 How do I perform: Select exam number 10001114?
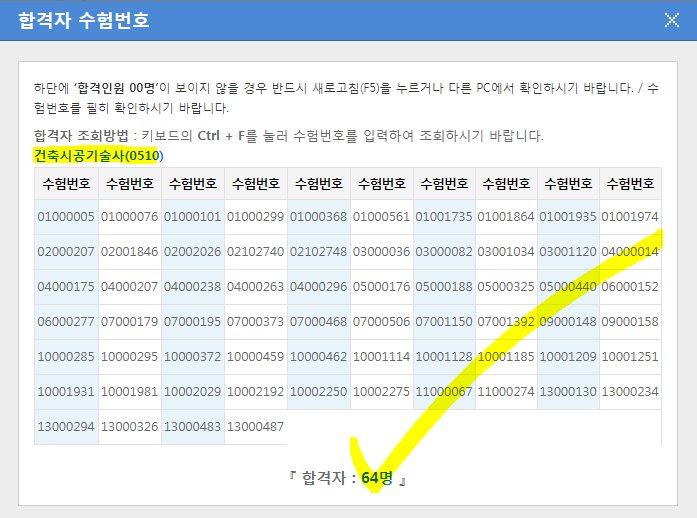[x=381, y=357]
